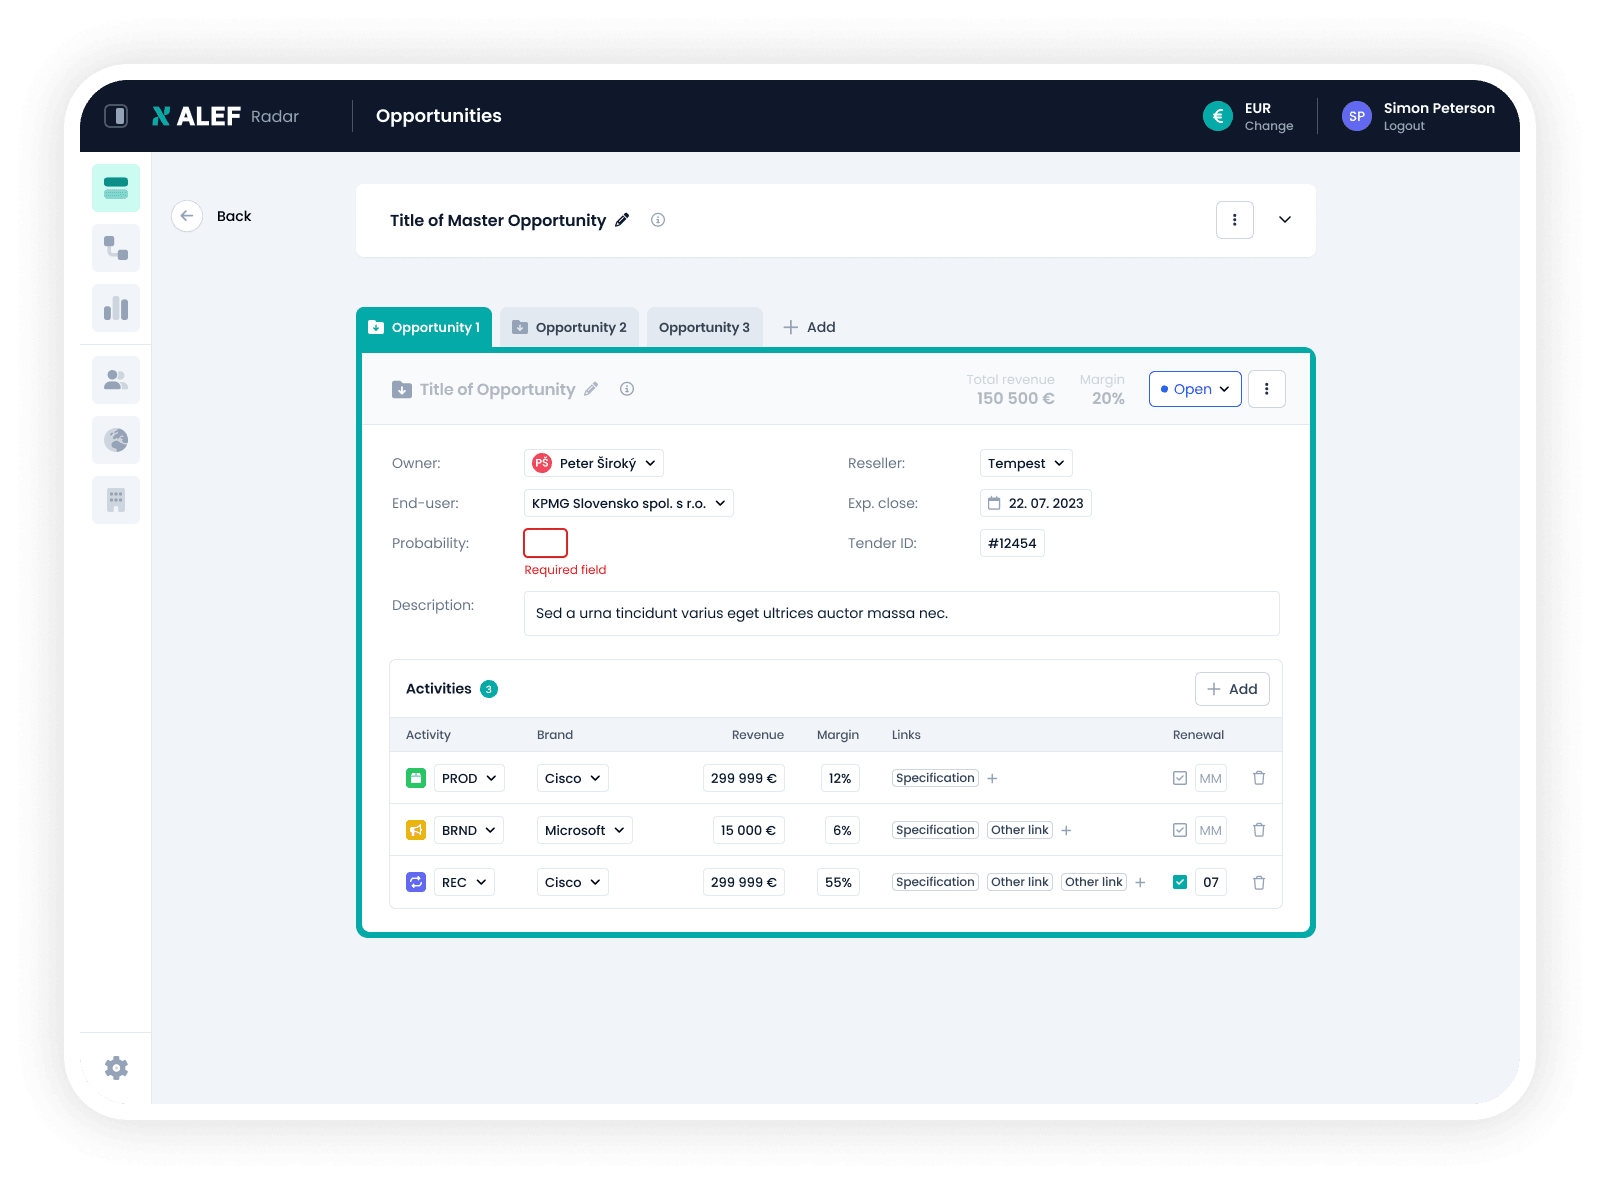Open the Owner Peter Široký dropdown
Image resolution: width=1600 pixels, height=1184 pixels.
point(594,463)
